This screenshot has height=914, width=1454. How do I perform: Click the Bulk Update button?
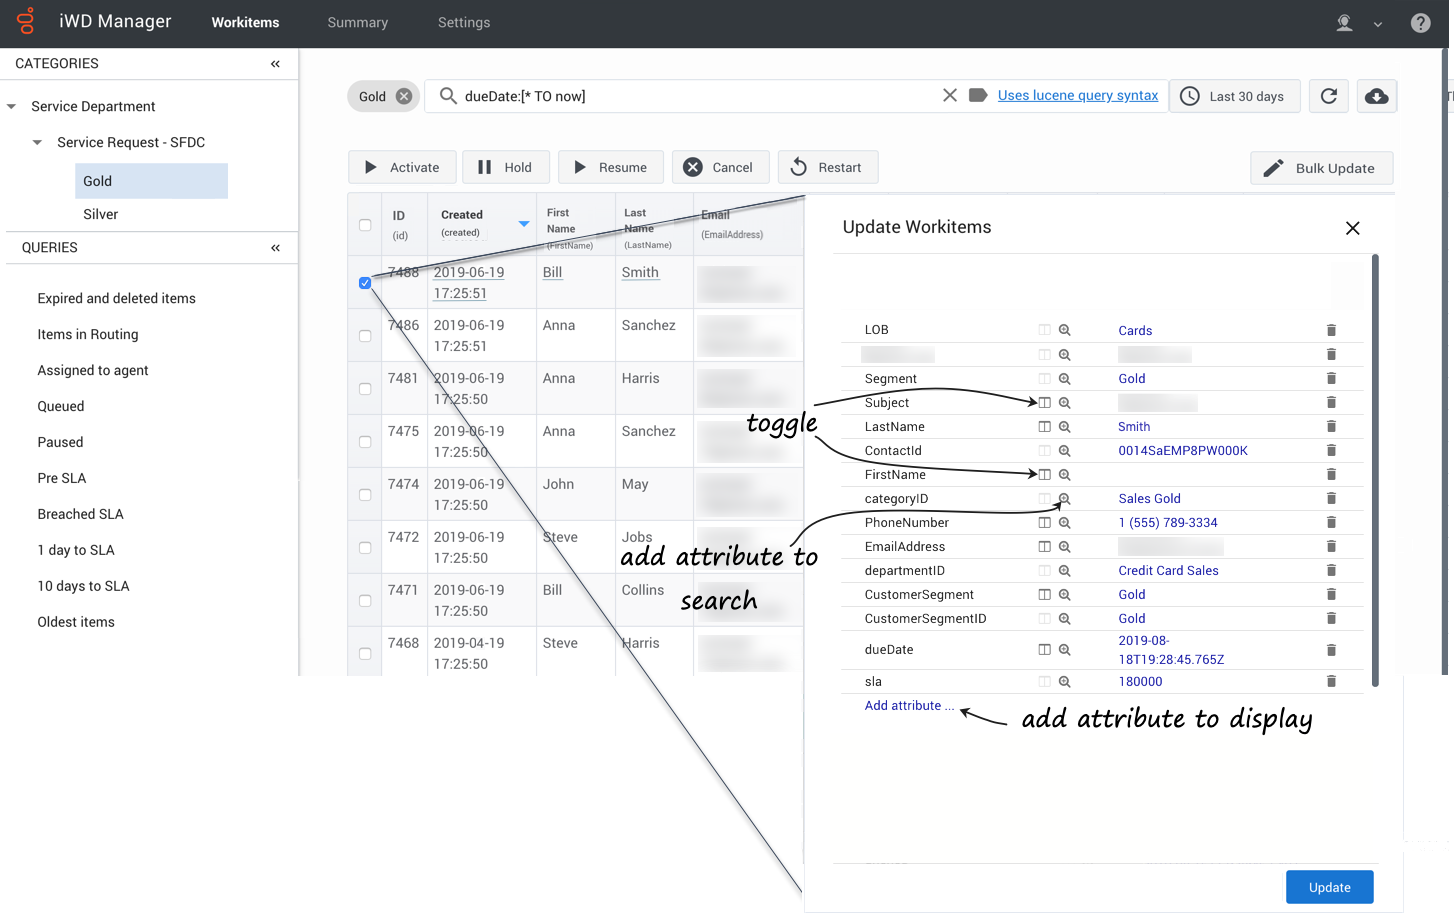(x=1320, y=168)
